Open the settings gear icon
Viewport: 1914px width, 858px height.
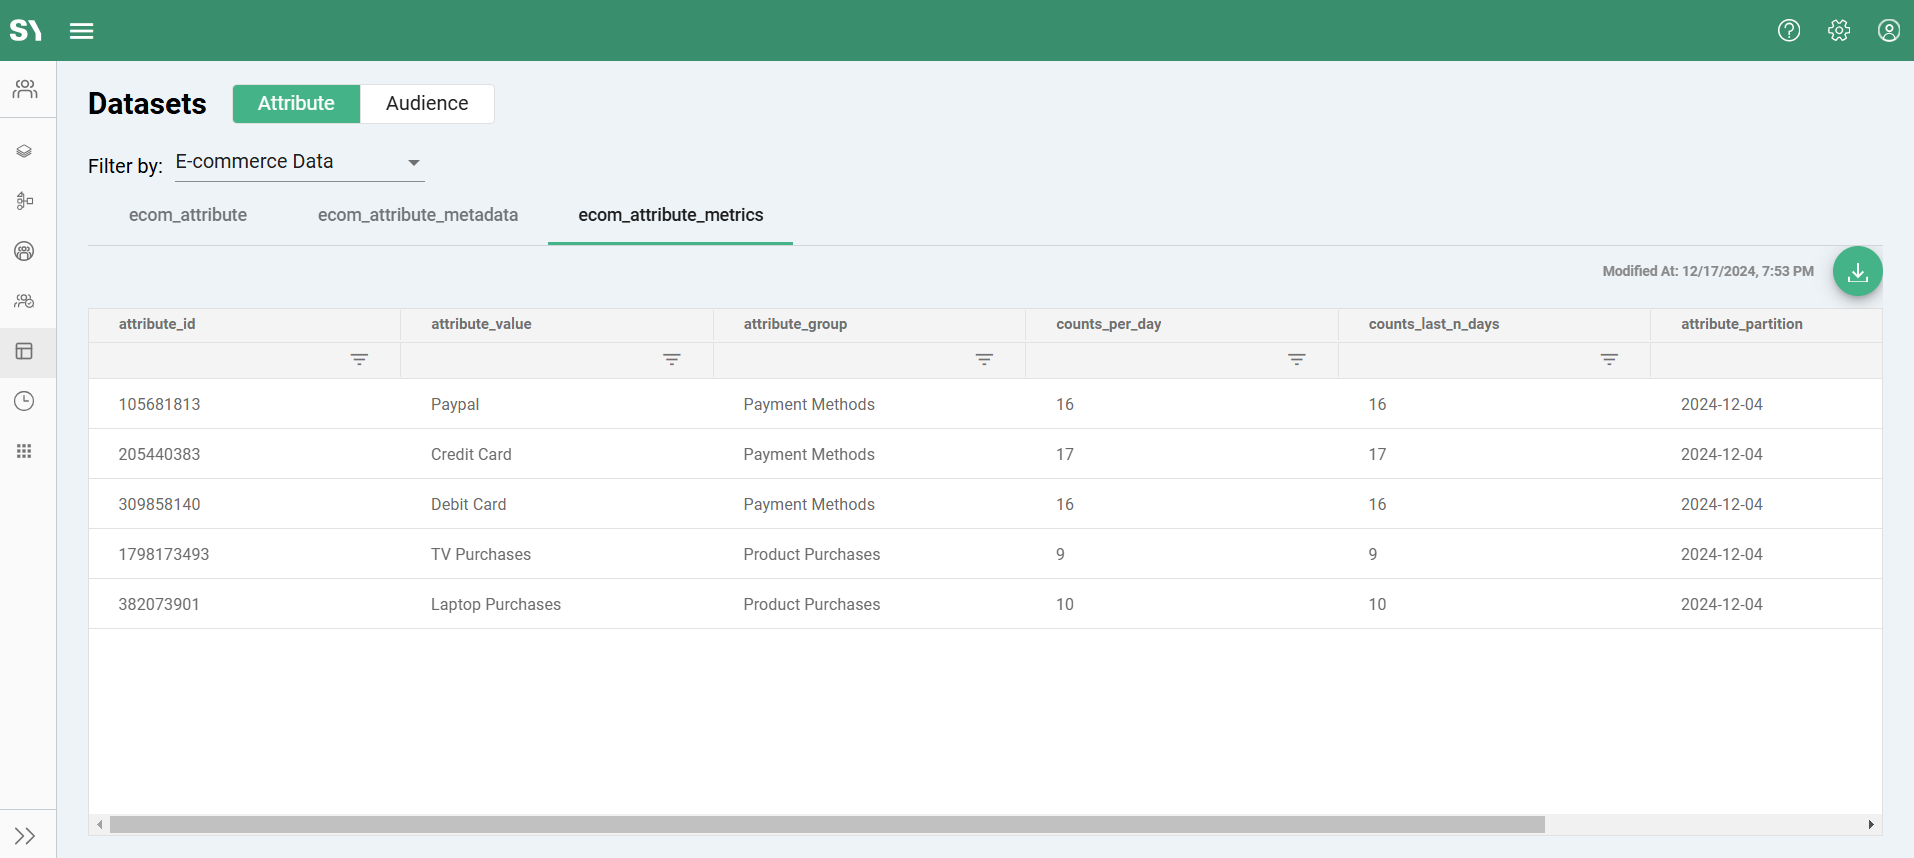1838,31
